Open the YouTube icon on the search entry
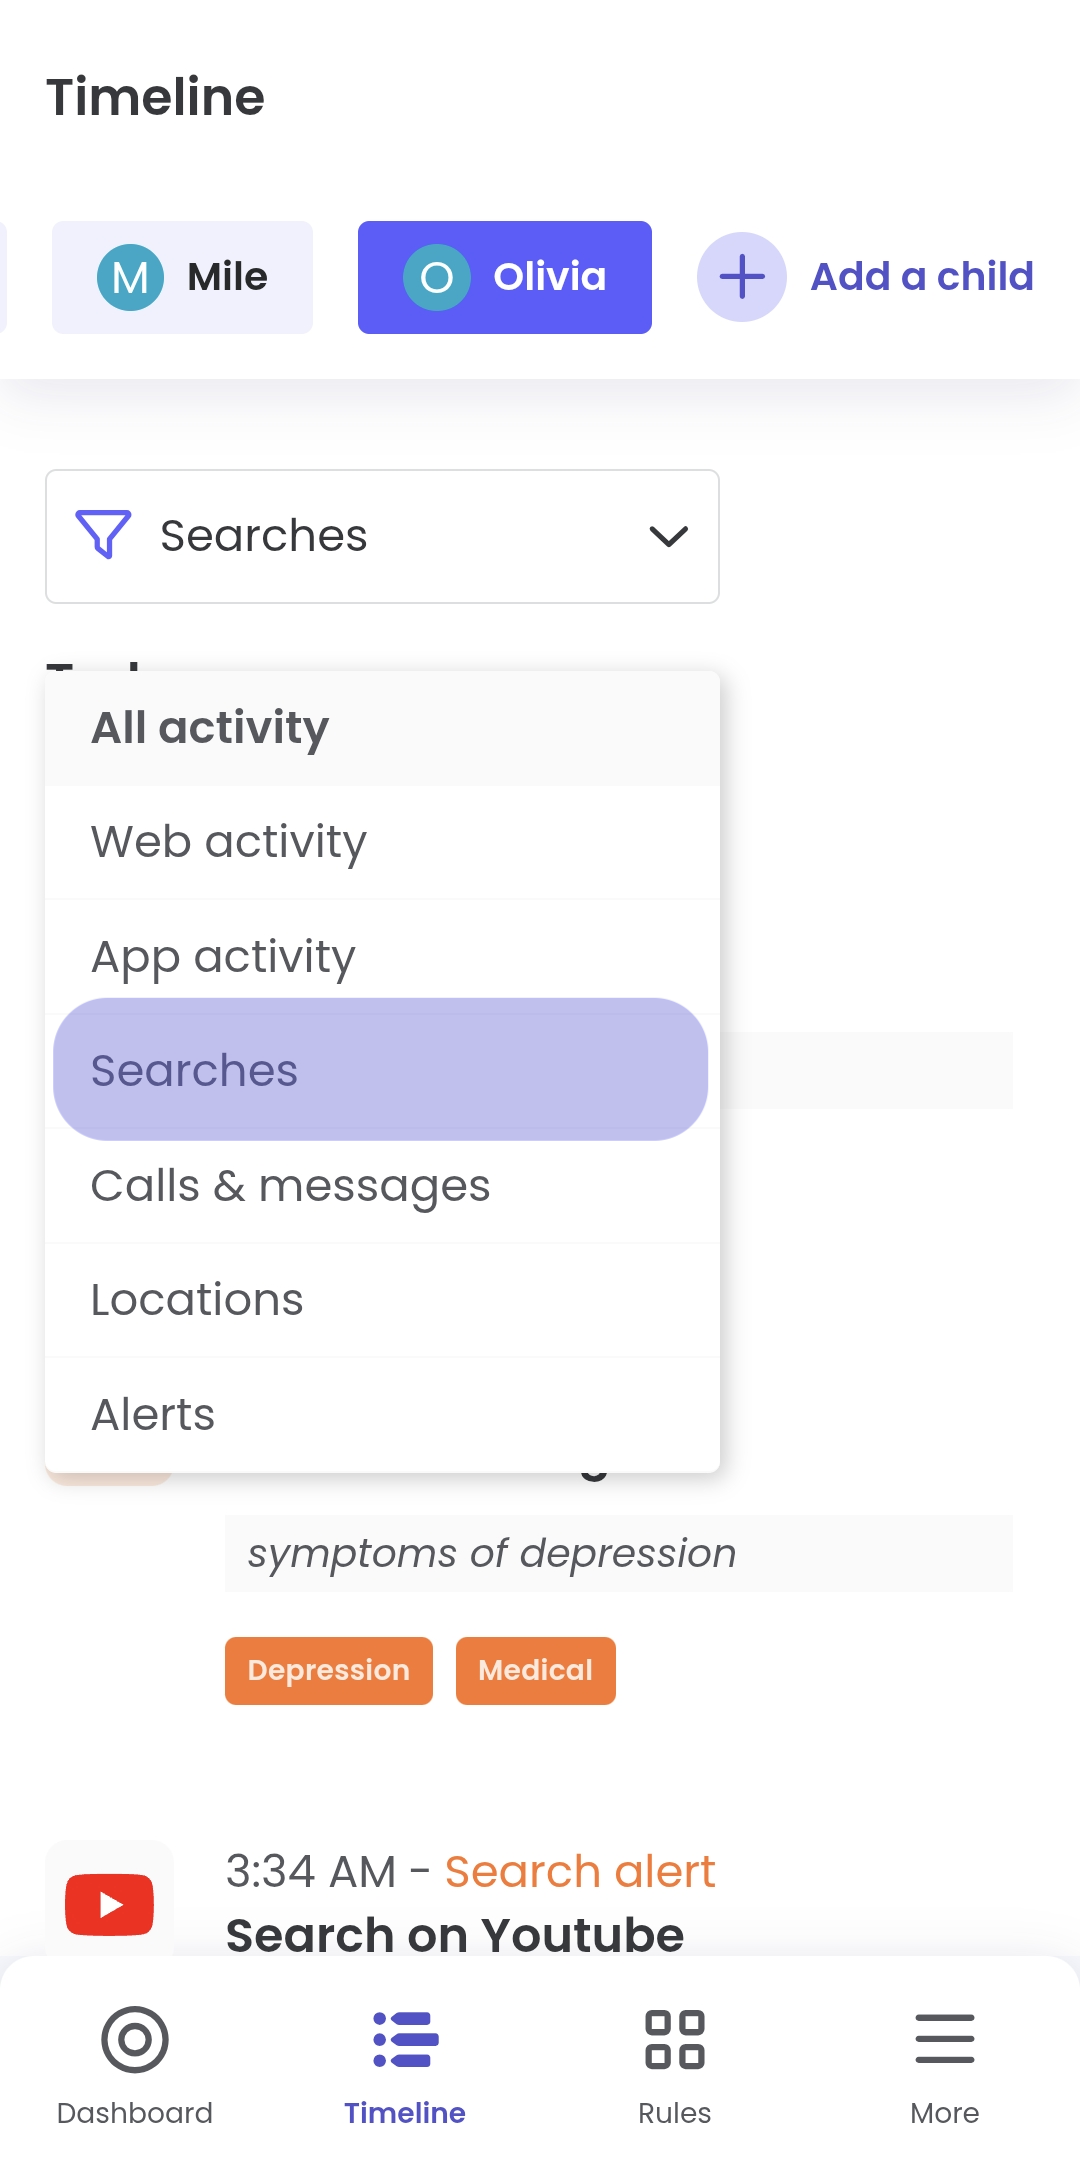Image resolution: width=1080 pixels, height=2176 pixels. click(109, 1903)
